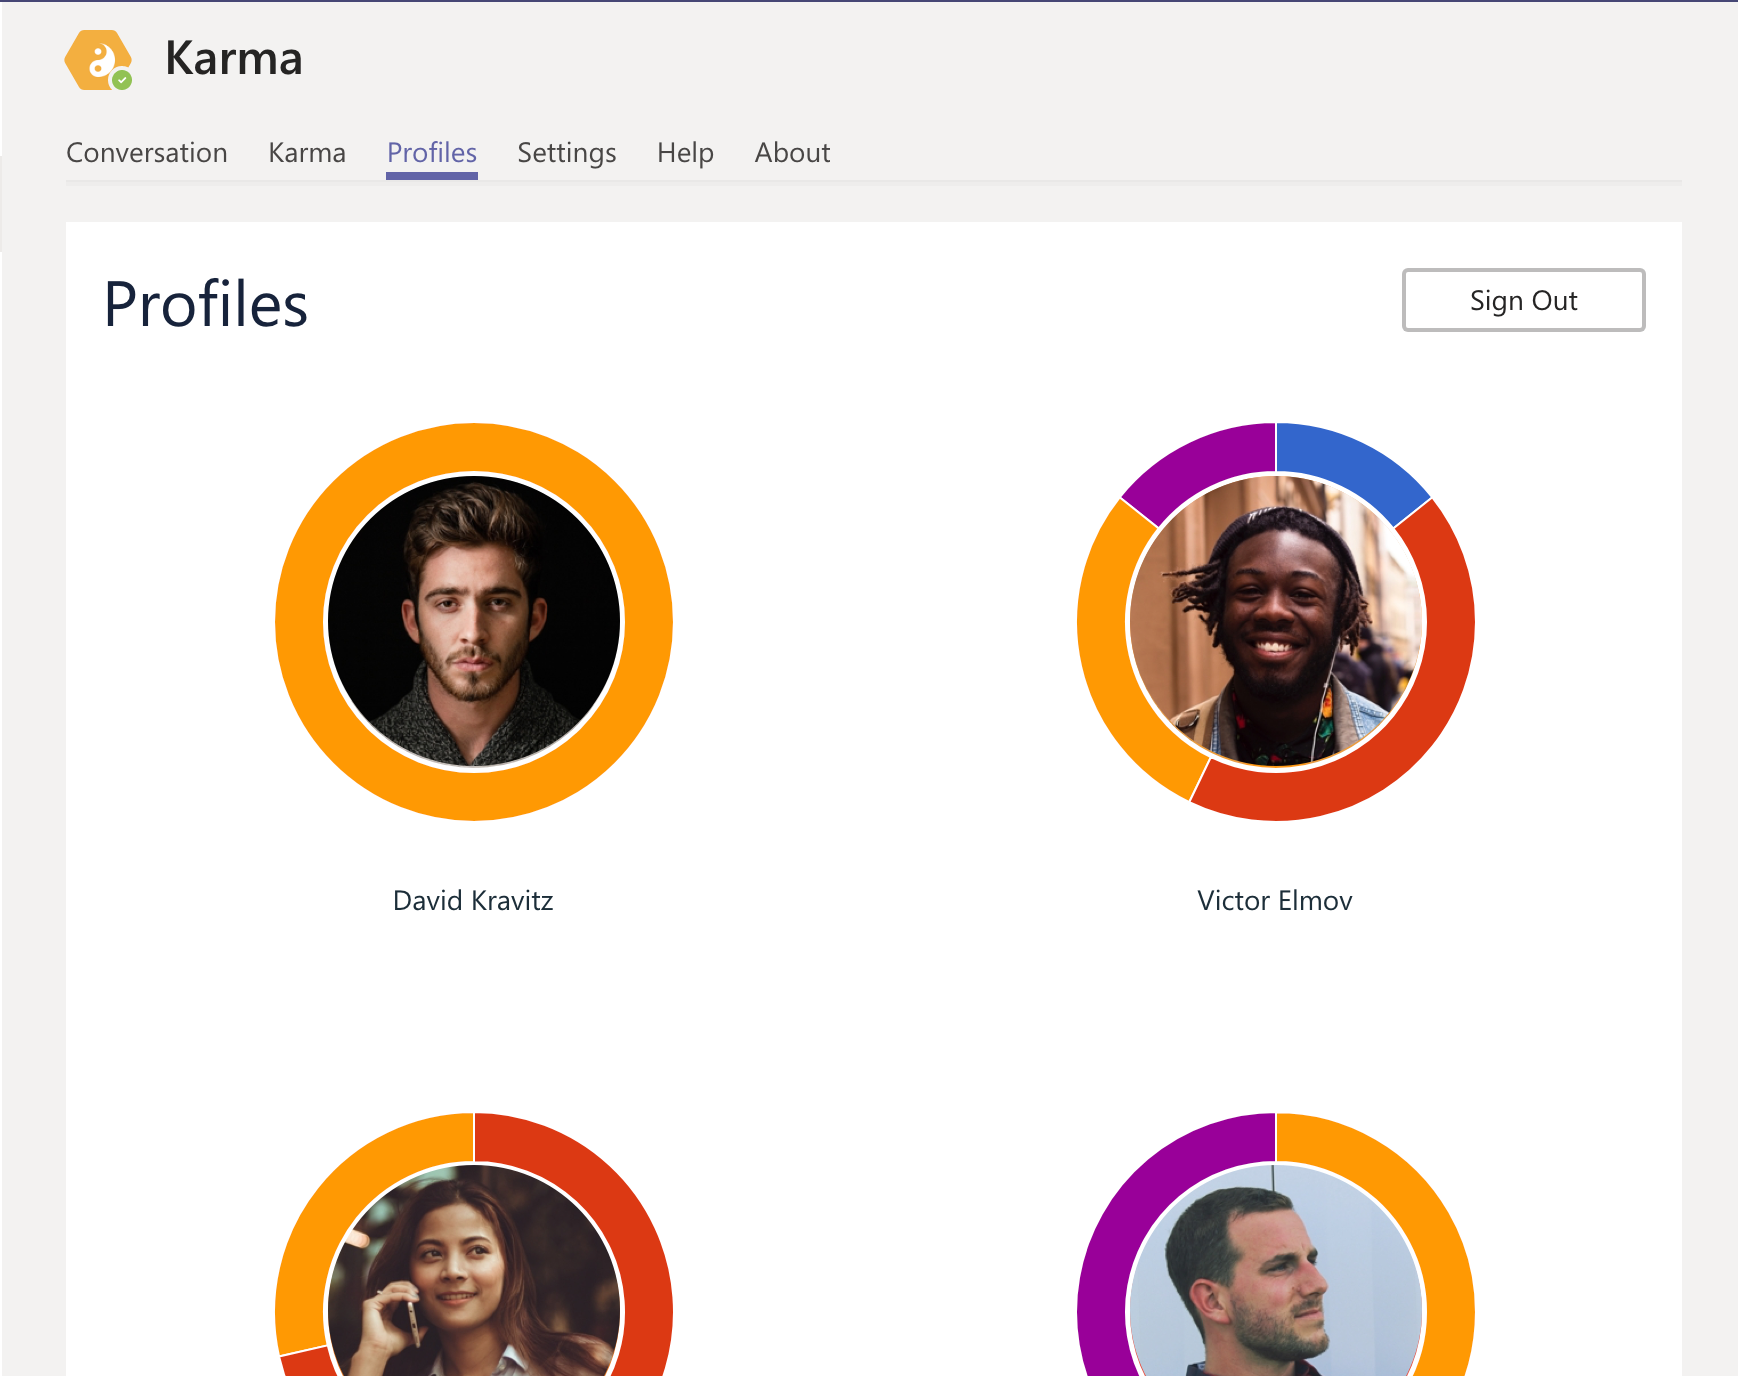
Task: Switch to the Karma tab
Action: 306,153
